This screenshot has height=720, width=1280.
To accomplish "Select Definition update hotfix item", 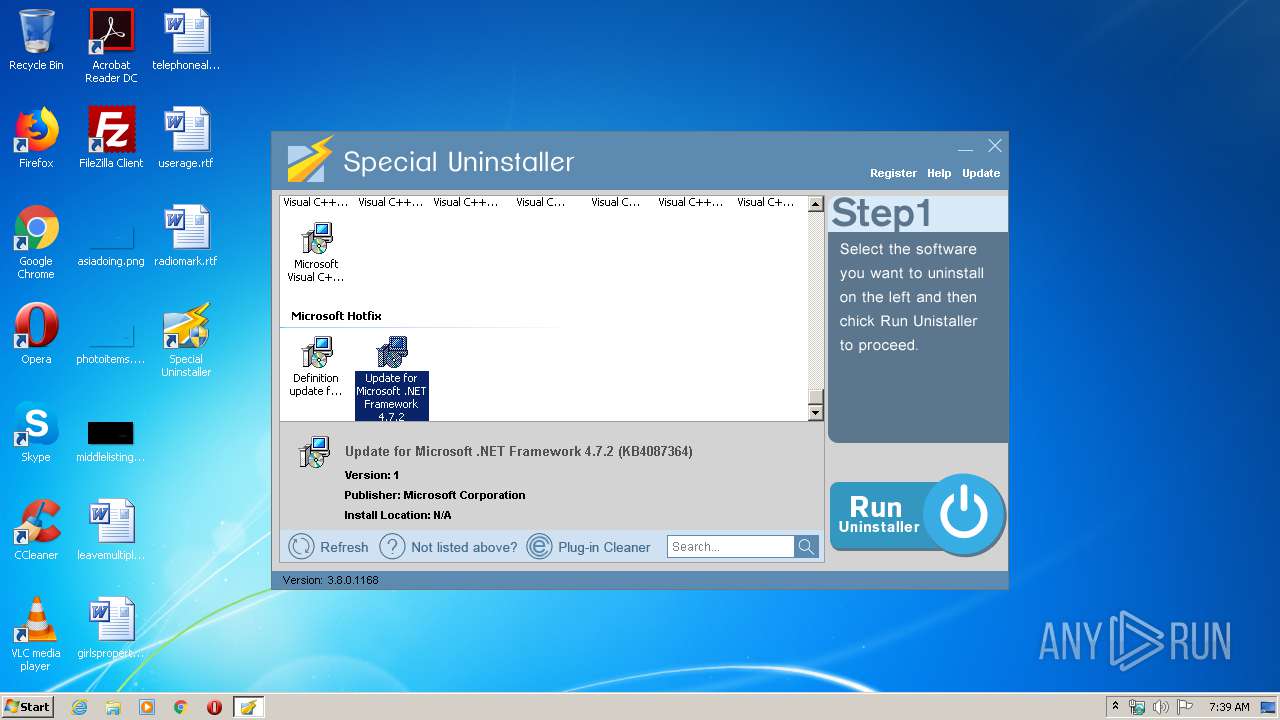I will (316, 366).
